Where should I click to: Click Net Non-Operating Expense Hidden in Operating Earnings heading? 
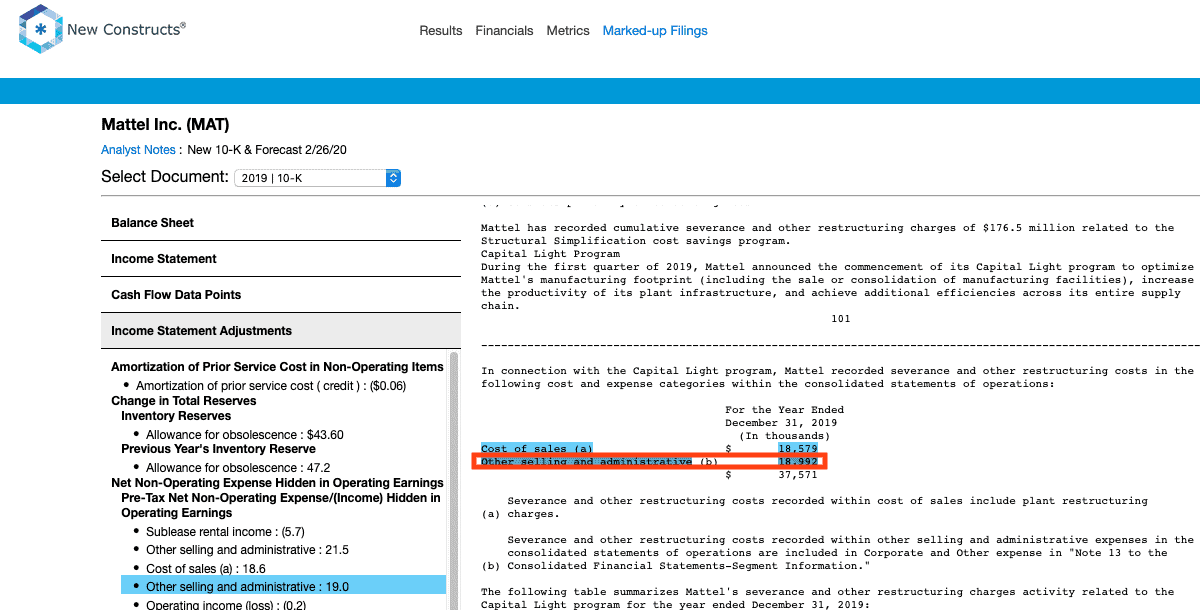pos(277,483)
